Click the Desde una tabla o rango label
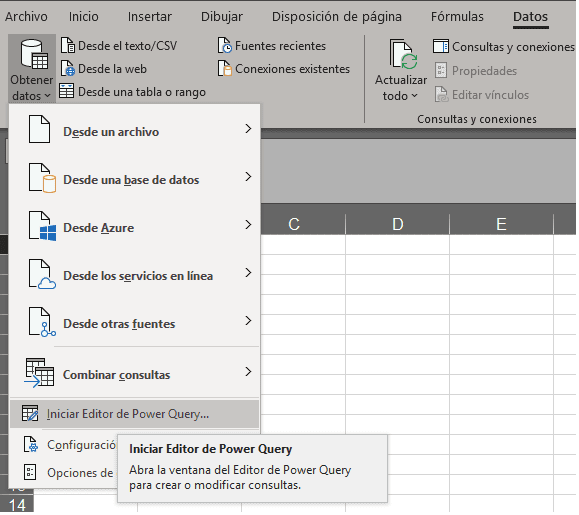Image resolution: width=579 pixels, height=515 pixels. (142, 92)
